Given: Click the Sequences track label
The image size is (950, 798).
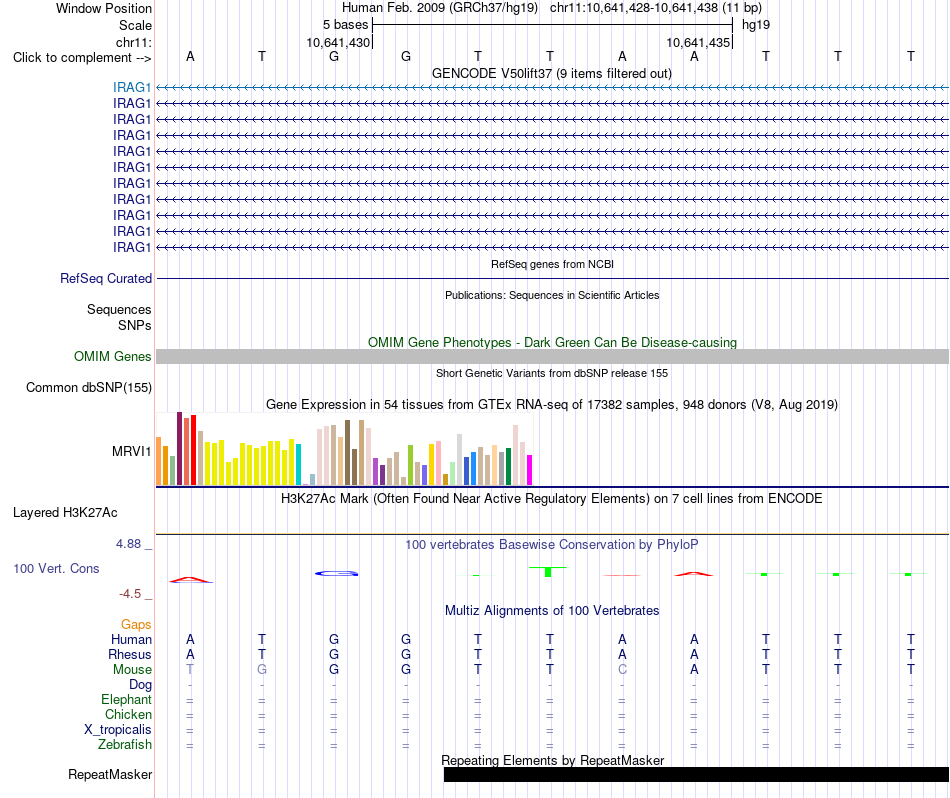Looking at the screenshot, I should [x=119, y=310].
